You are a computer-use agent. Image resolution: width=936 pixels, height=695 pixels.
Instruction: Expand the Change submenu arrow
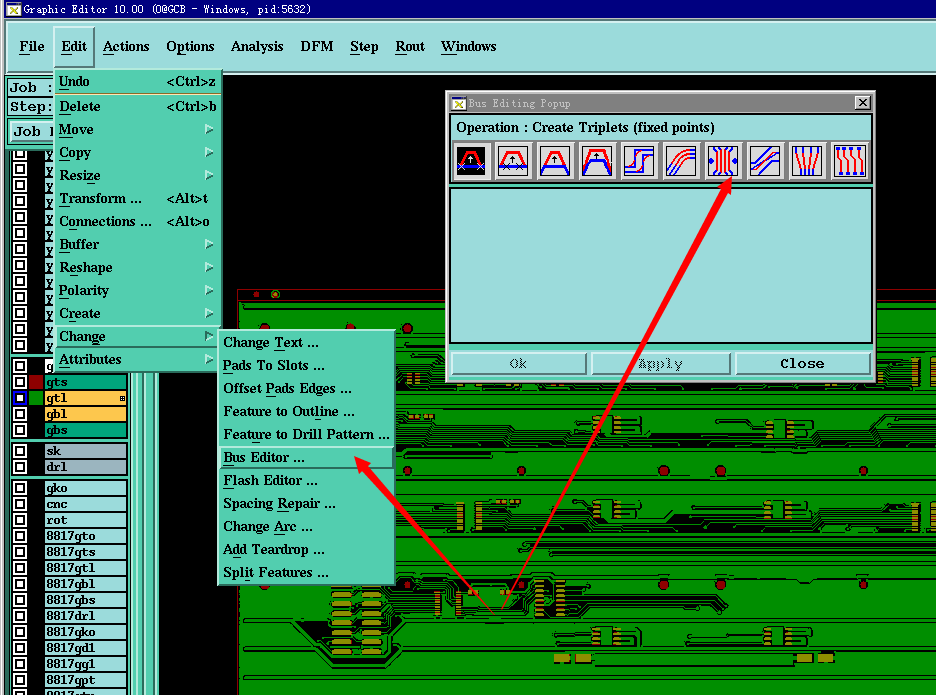point(209,336)
